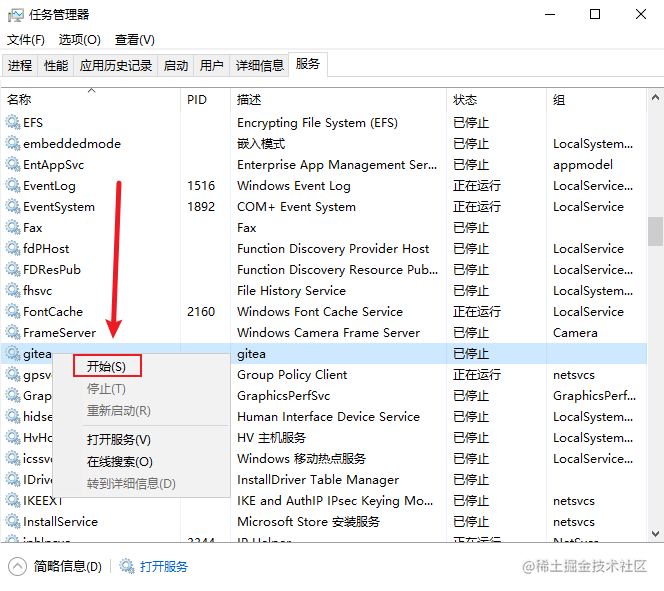This screenshot has width=664, height=591.
Task: Click the gpsvc service gear icon
Action: click(13, 375)
